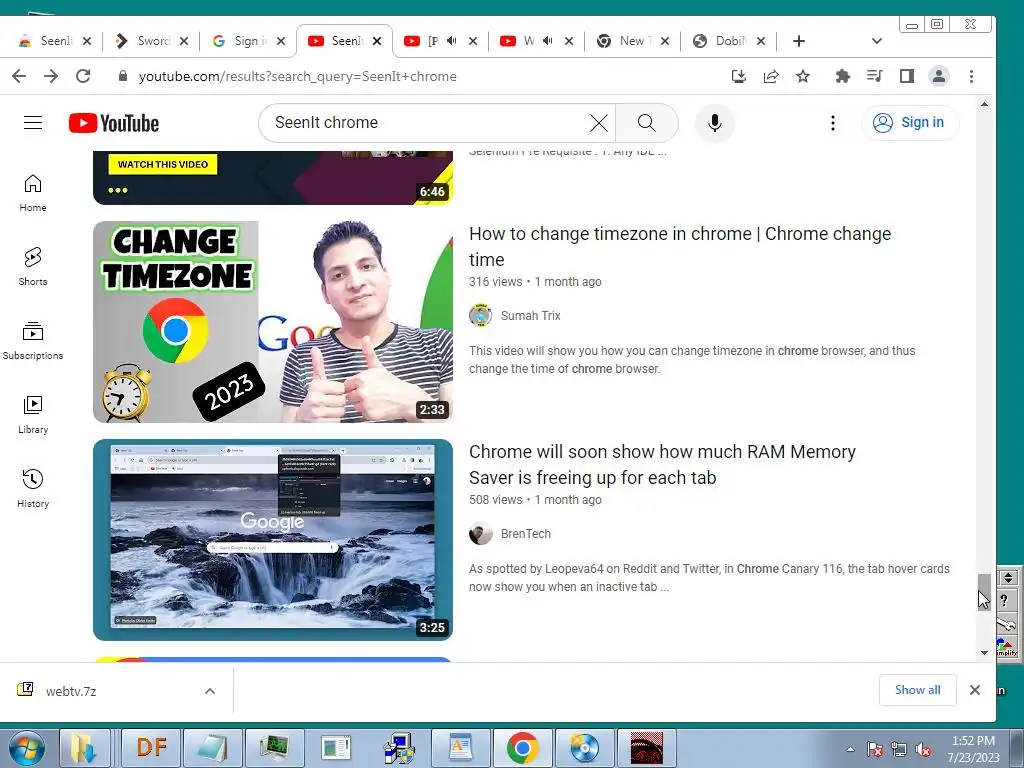Bookmark this page with star icon
The width and height of the screenshot is (1024, 768).
tap(803, 76)
